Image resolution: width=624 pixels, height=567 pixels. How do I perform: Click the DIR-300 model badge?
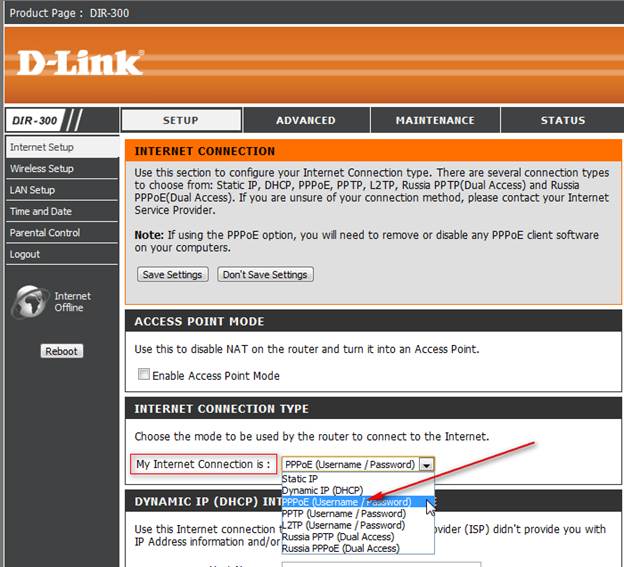(35, 120)
